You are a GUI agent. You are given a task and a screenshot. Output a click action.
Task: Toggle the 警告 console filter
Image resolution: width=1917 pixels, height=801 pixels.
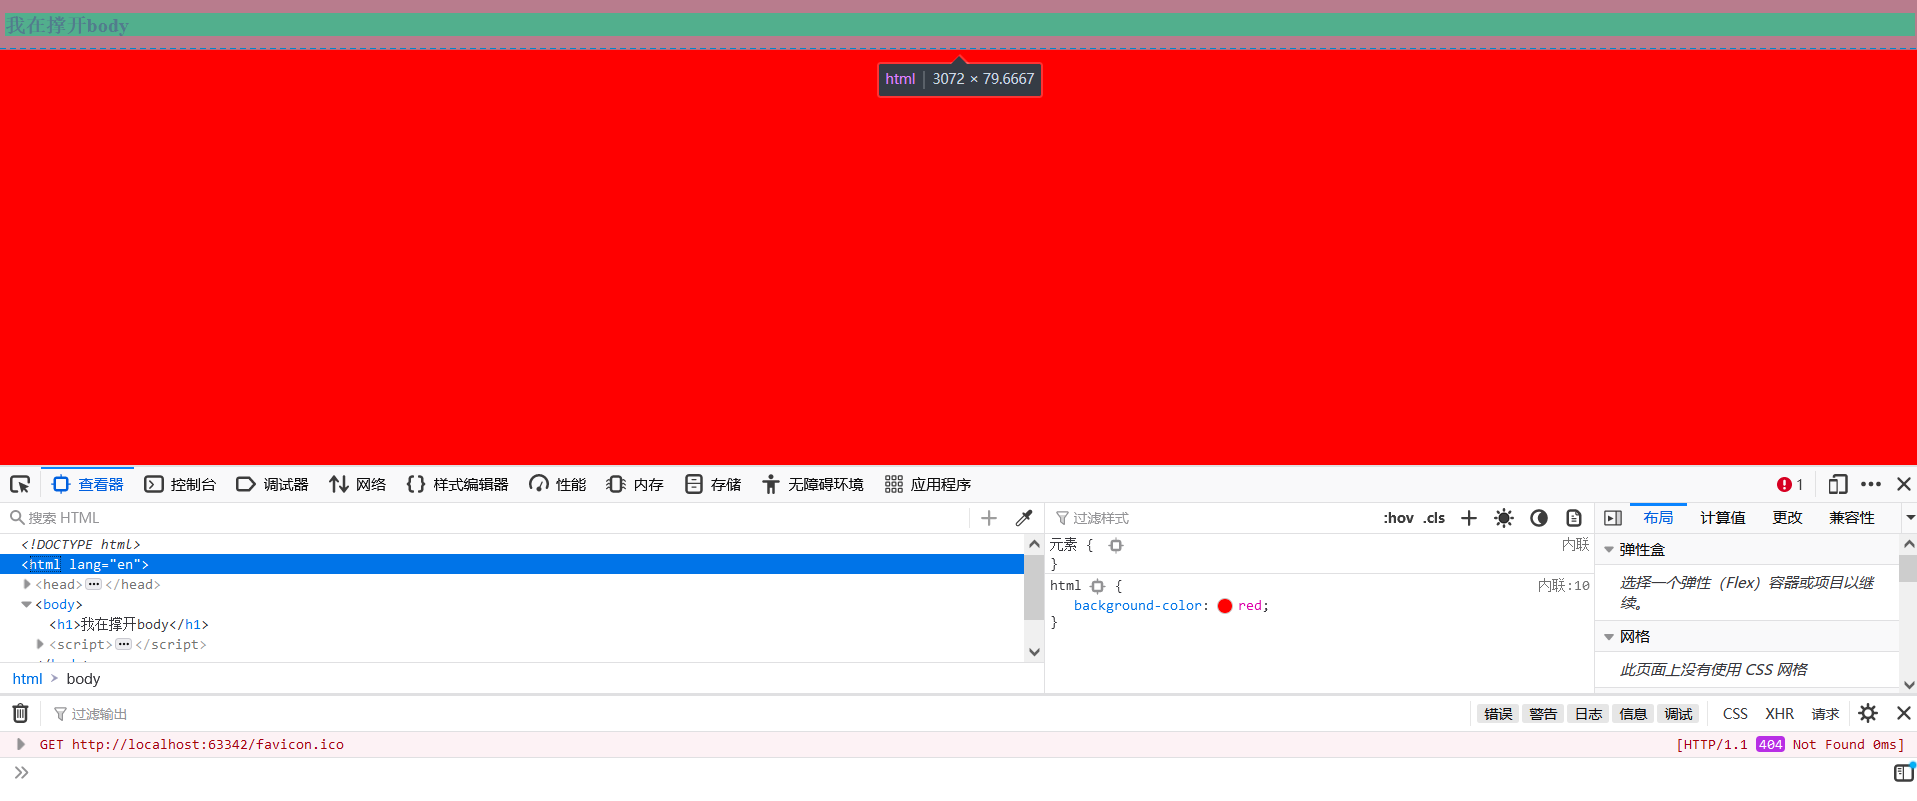tap(1543, 714)
